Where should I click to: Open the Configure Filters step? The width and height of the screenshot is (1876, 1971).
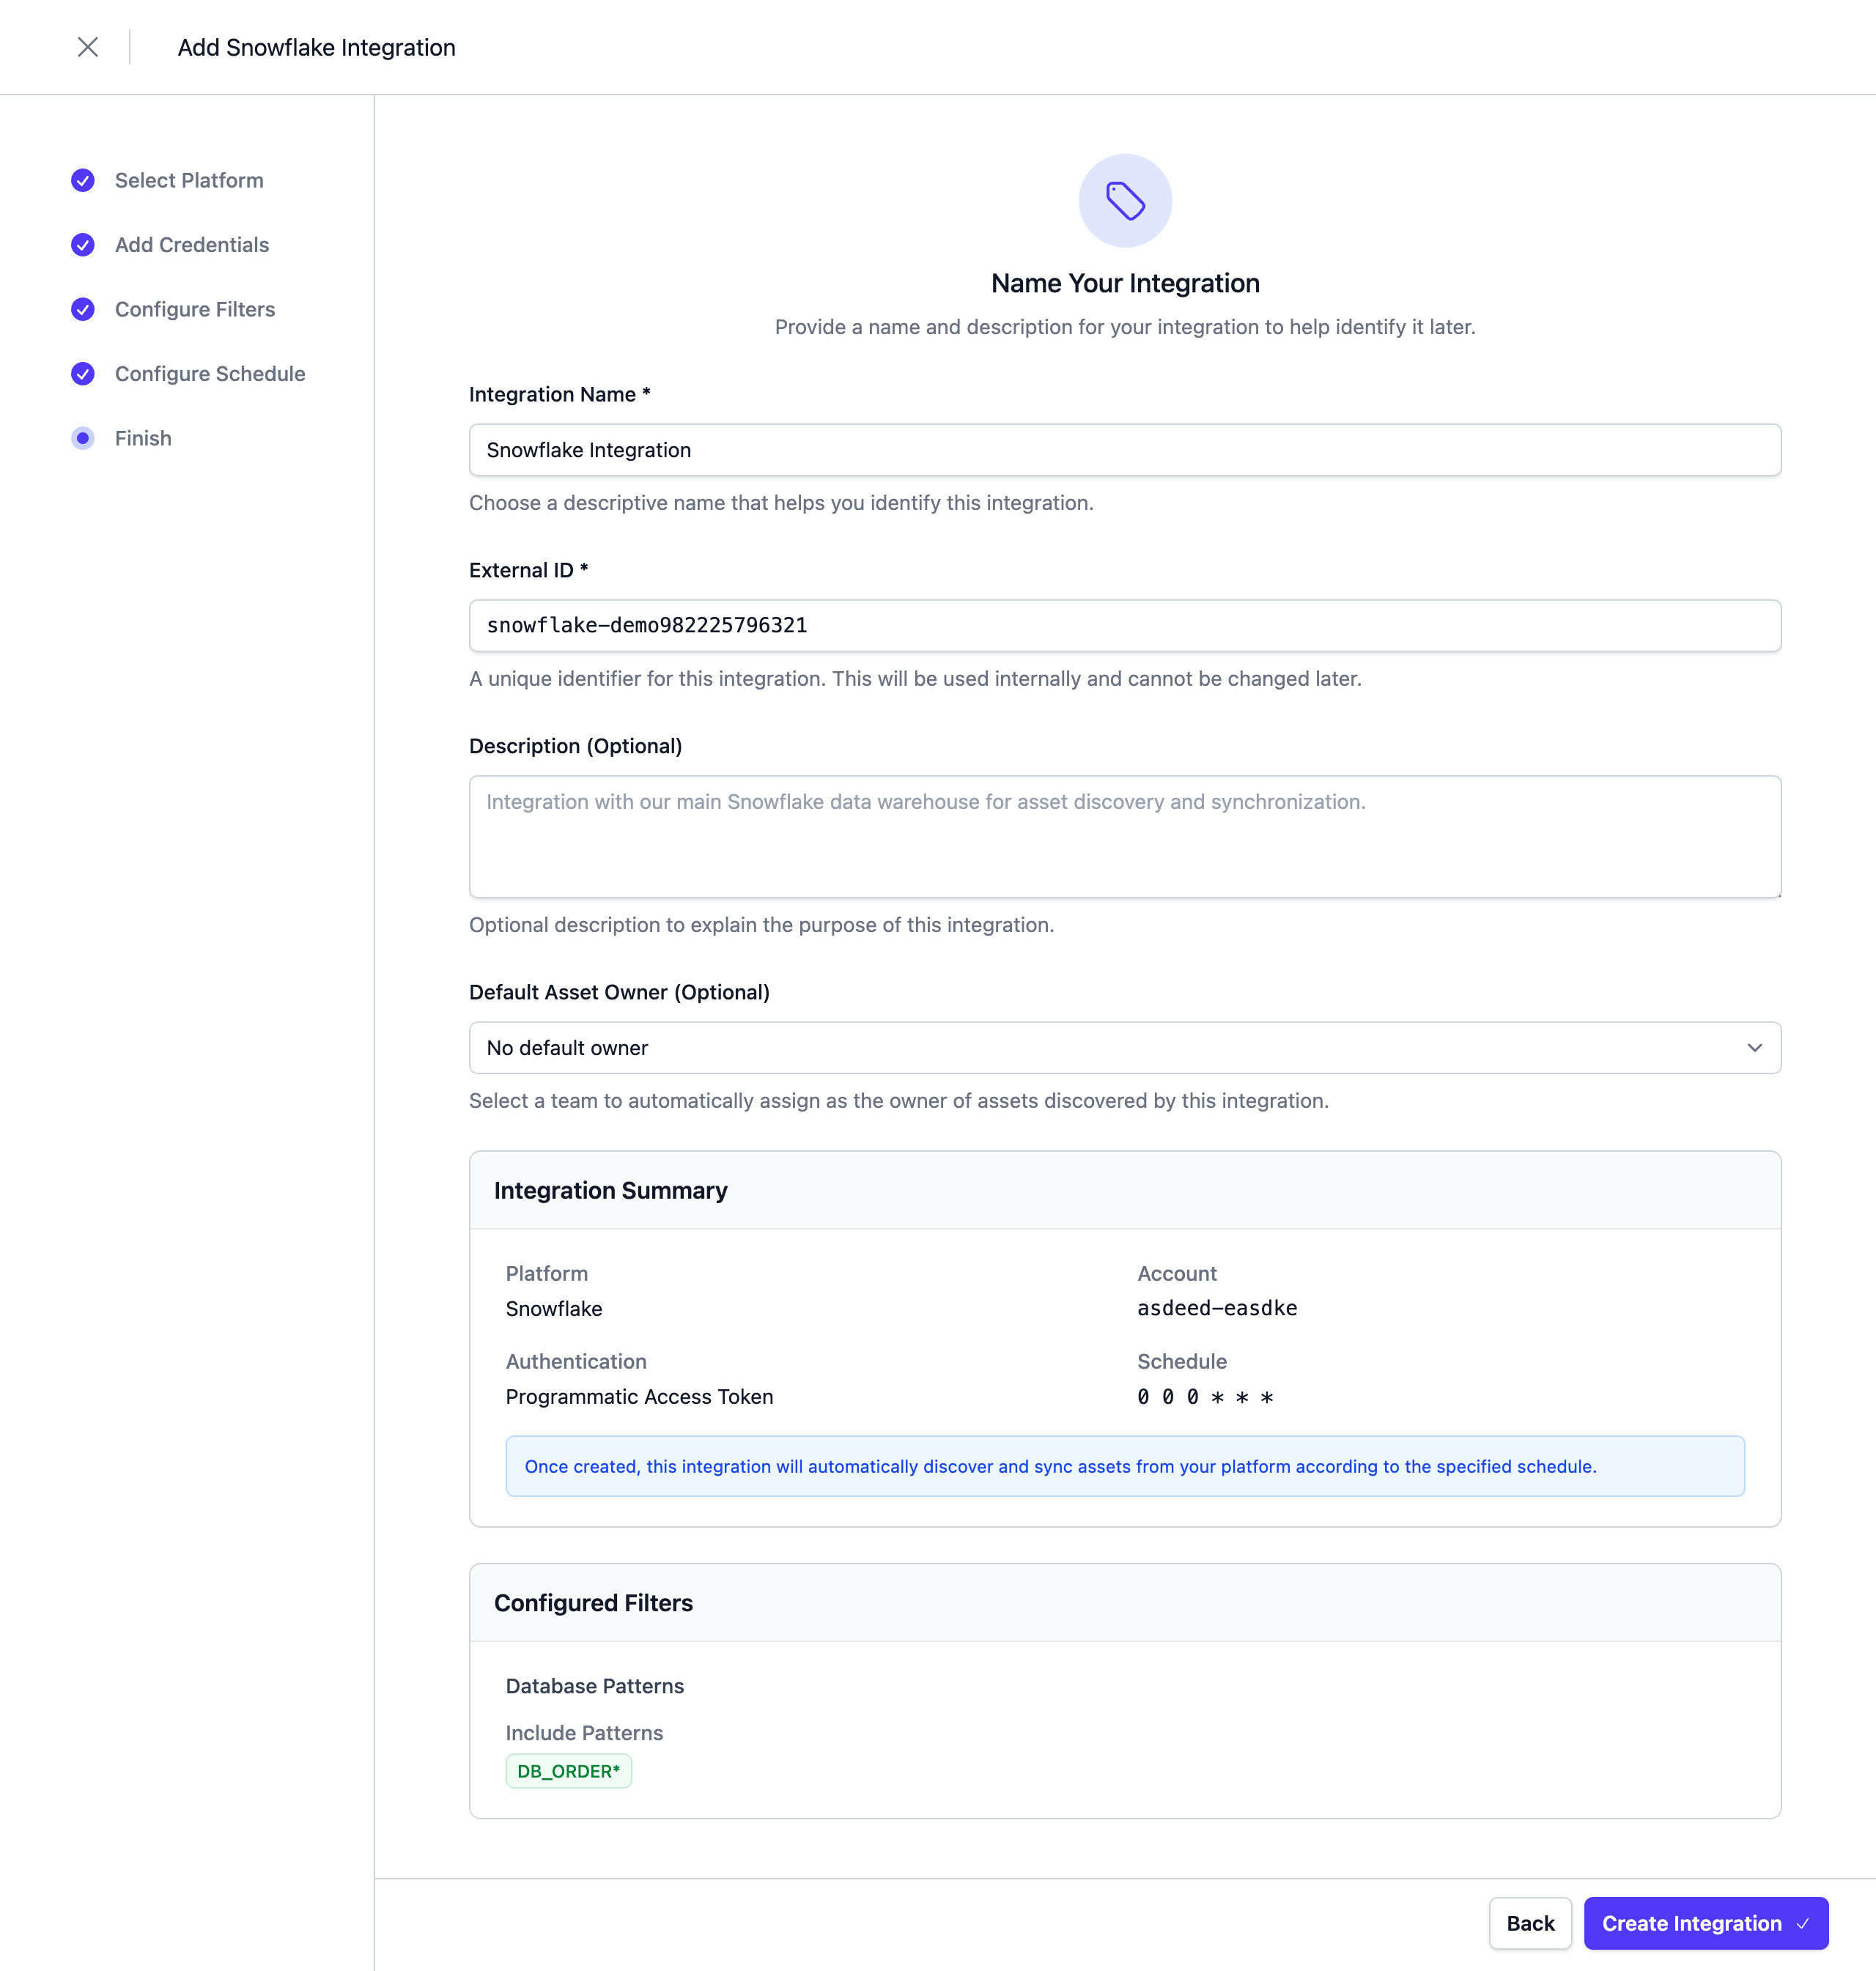195,309
